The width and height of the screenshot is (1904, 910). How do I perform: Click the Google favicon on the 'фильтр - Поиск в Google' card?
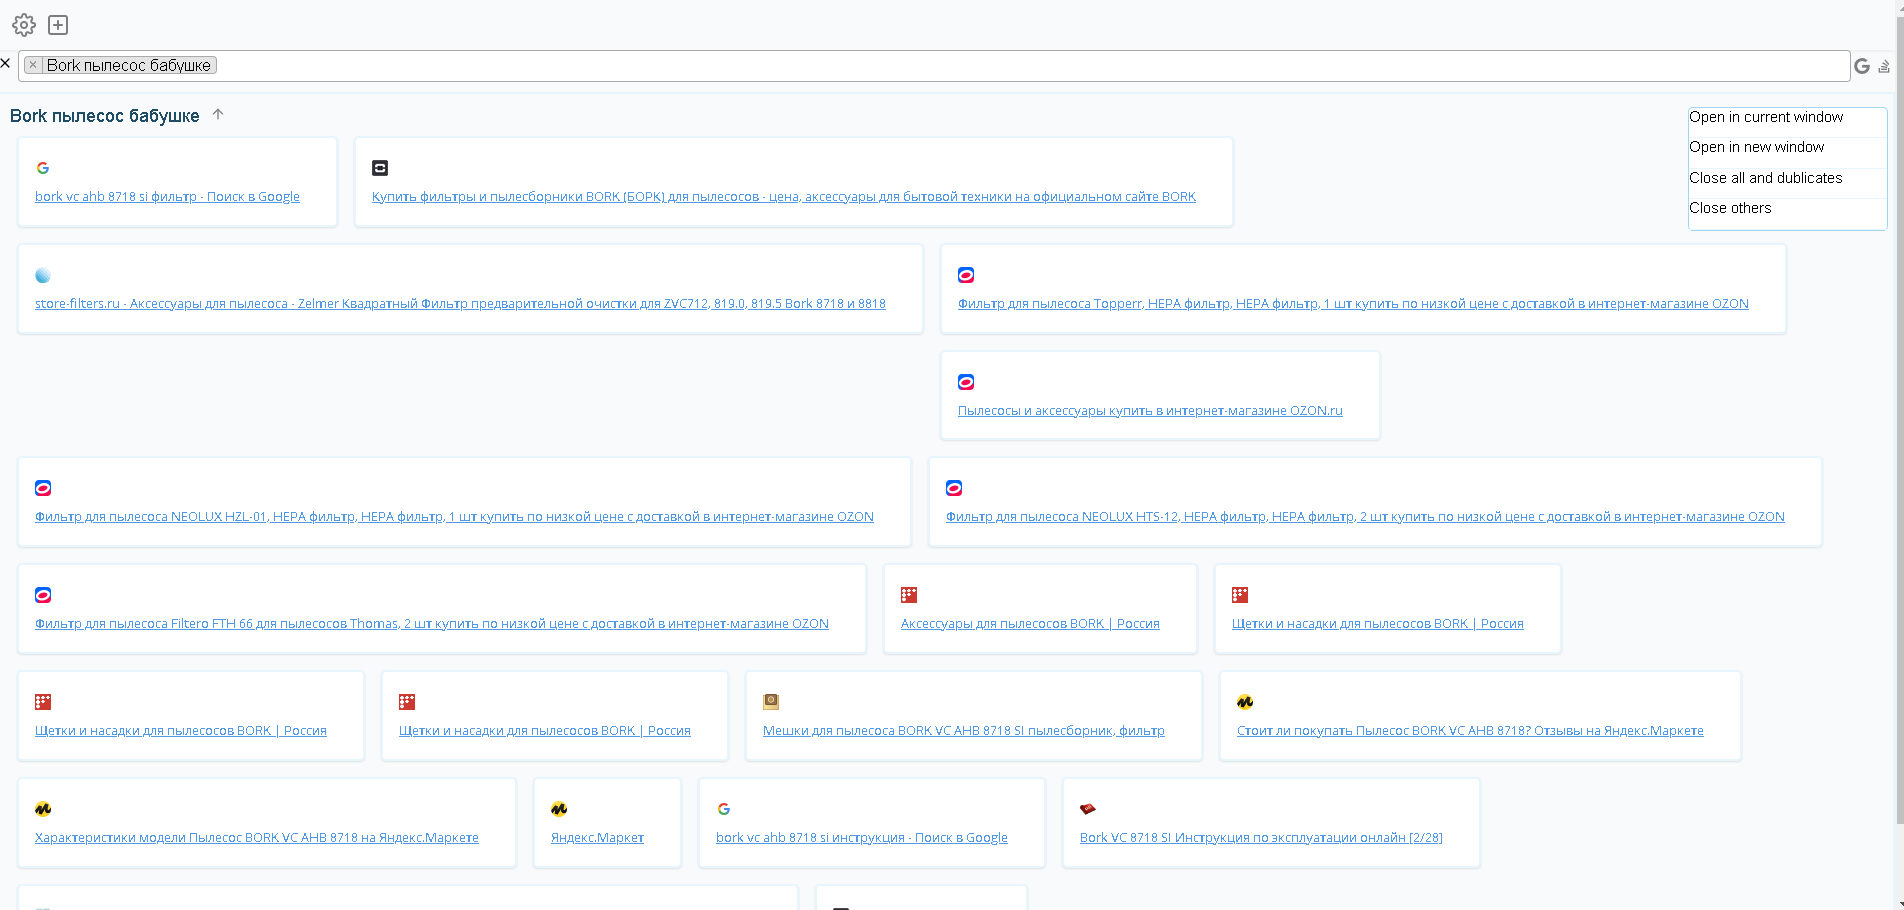(43, 168)
